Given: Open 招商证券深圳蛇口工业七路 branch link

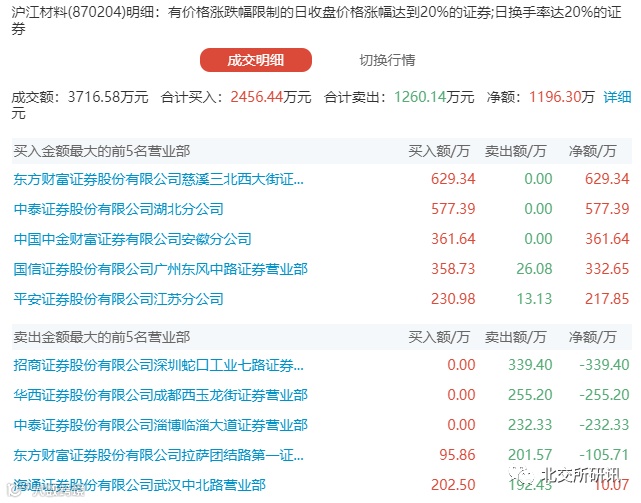Looking at the screenshot, I should pos(159,365).
